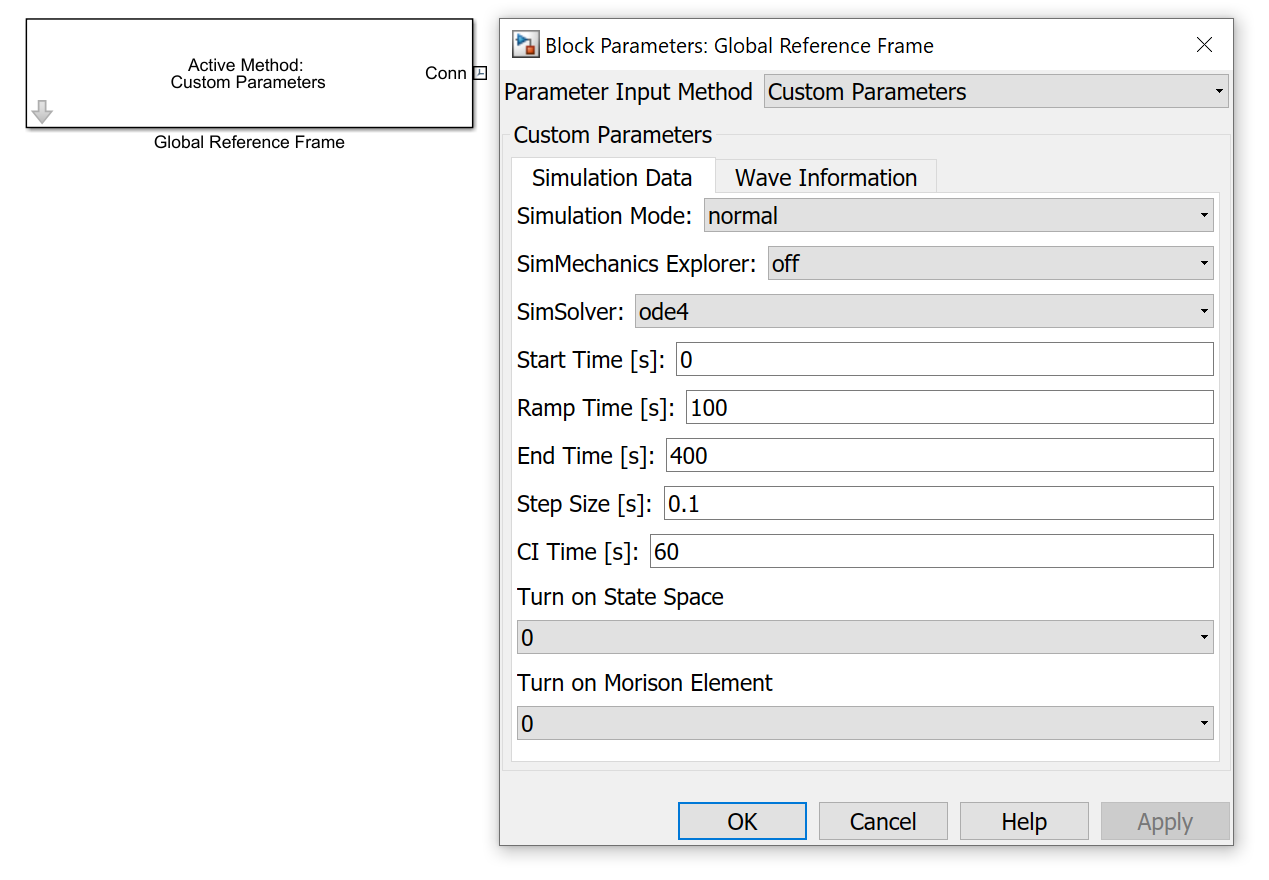Close the Block Parameters dialog
This screenshot has width=1269, height=880.
(1204, 45)
